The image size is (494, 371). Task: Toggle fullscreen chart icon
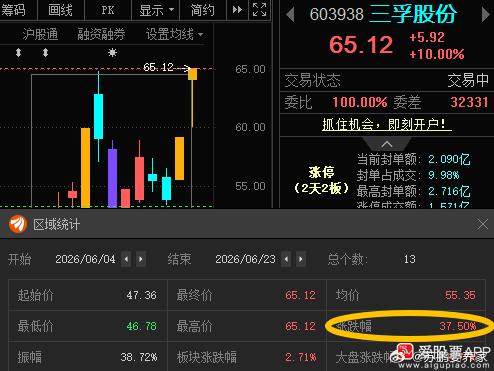259,10
